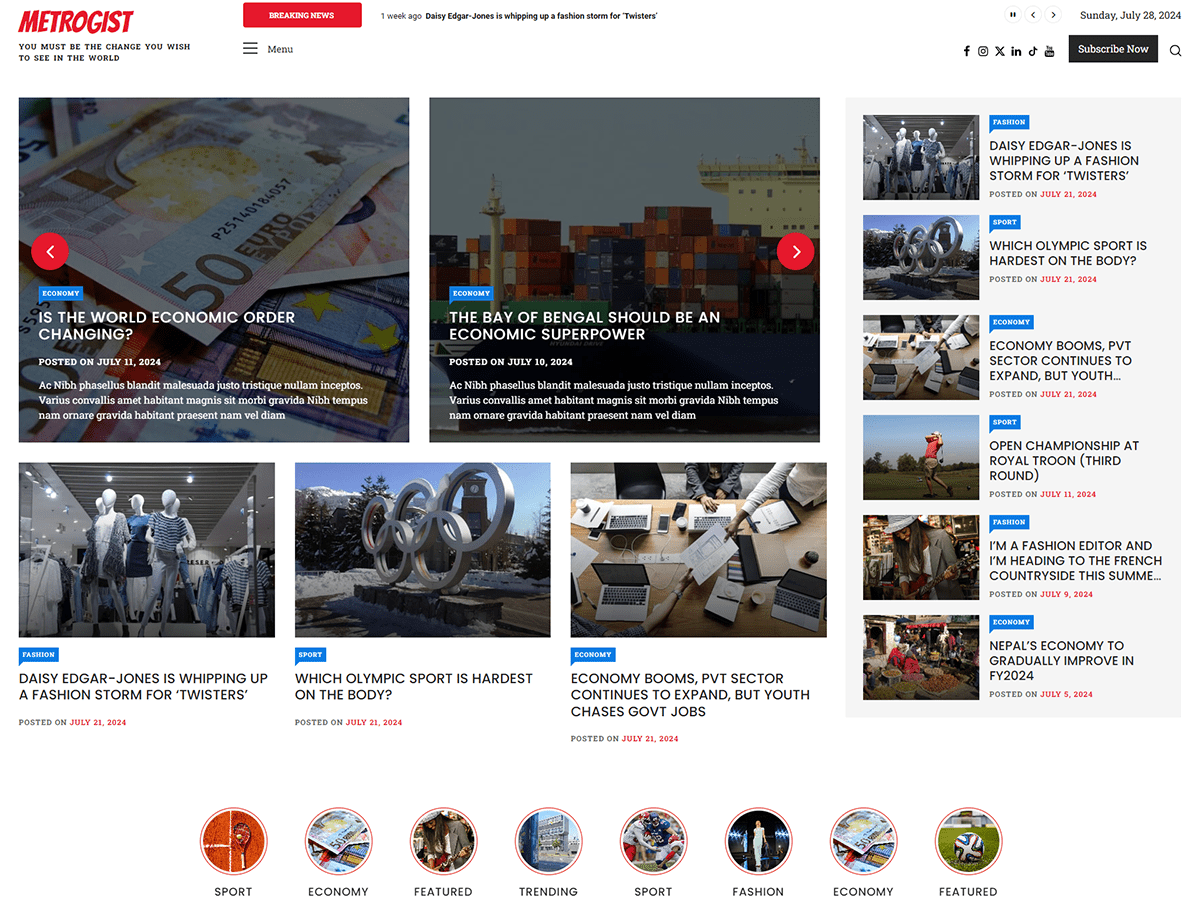The height and width of the screenshot is (900, 1200).
Task: Click the Subscribe Now button
Action: (x=1112, y=48)
